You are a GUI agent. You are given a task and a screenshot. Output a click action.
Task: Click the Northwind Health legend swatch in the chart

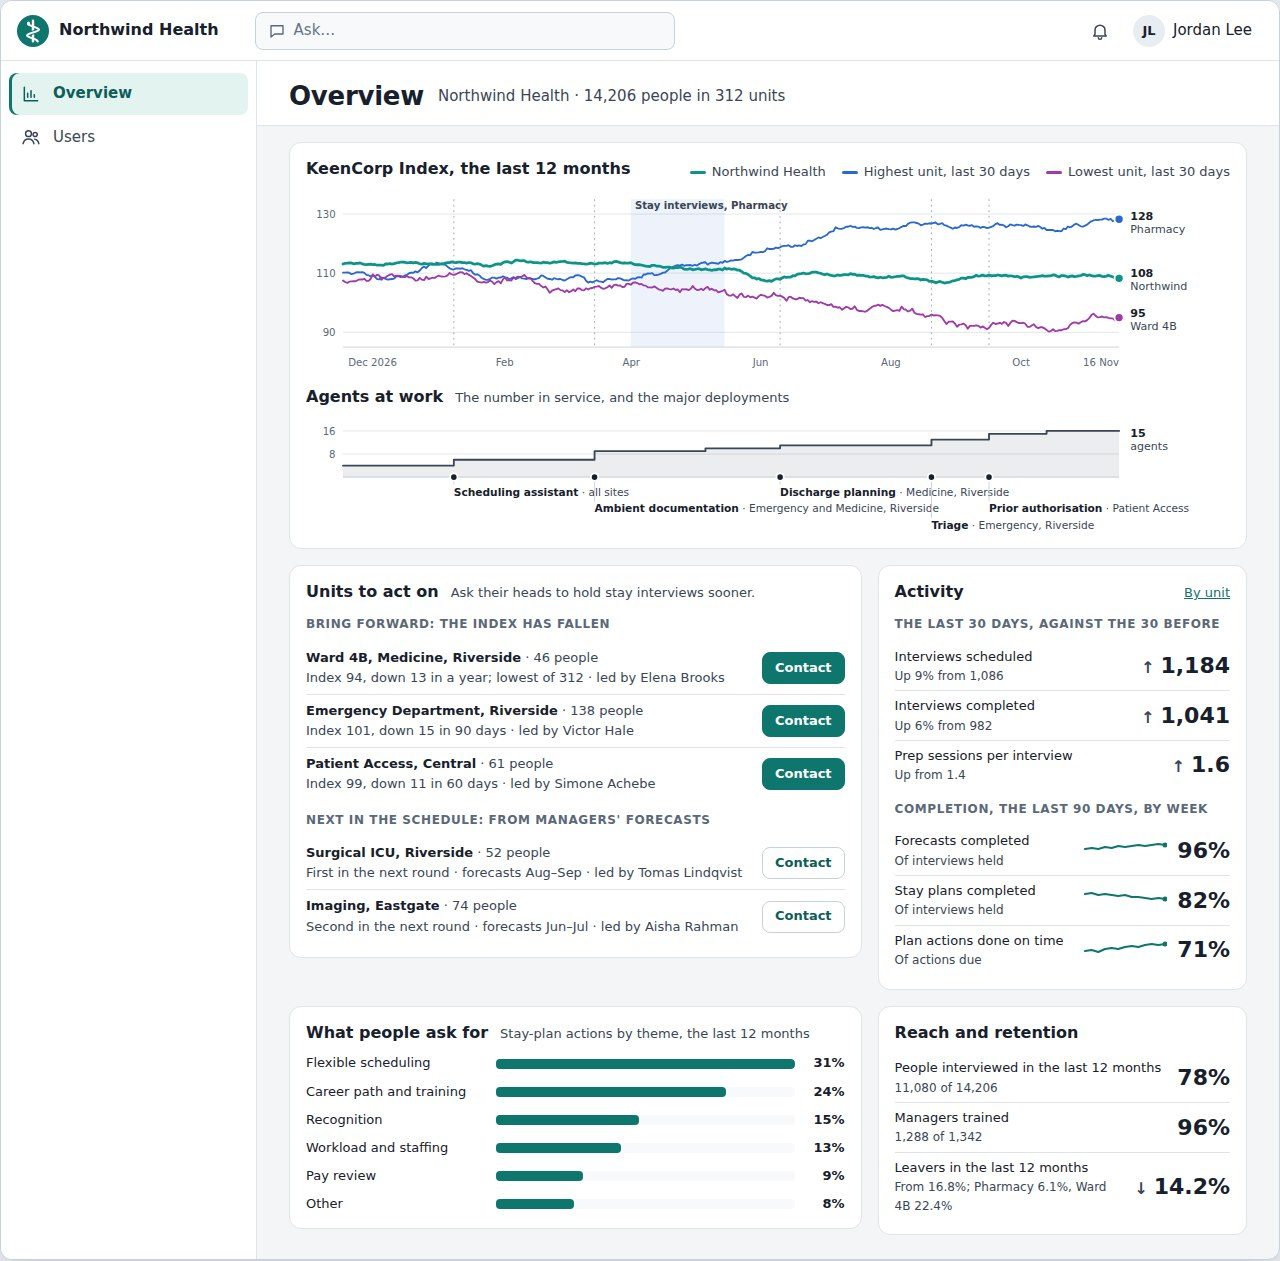coord(698,172)
